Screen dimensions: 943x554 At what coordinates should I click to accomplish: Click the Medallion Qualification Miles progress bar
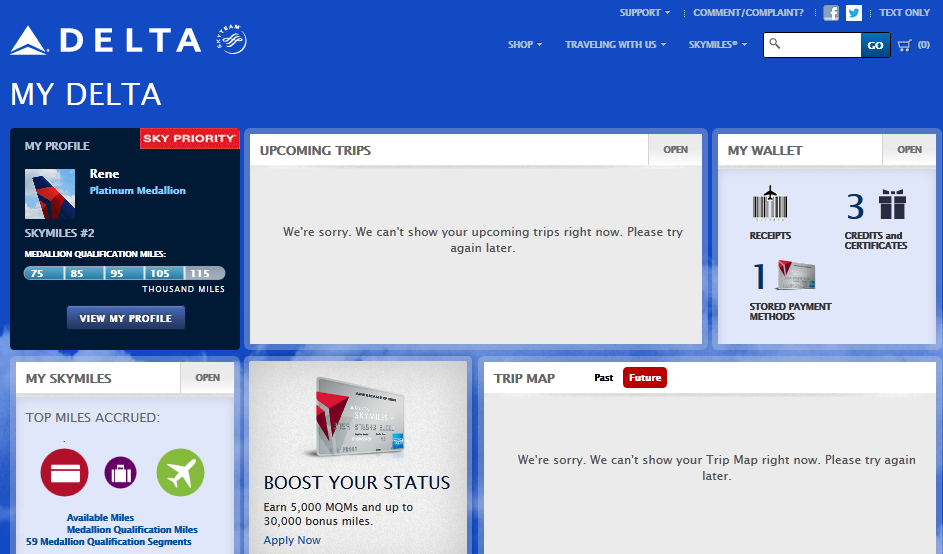click(124, 273)
